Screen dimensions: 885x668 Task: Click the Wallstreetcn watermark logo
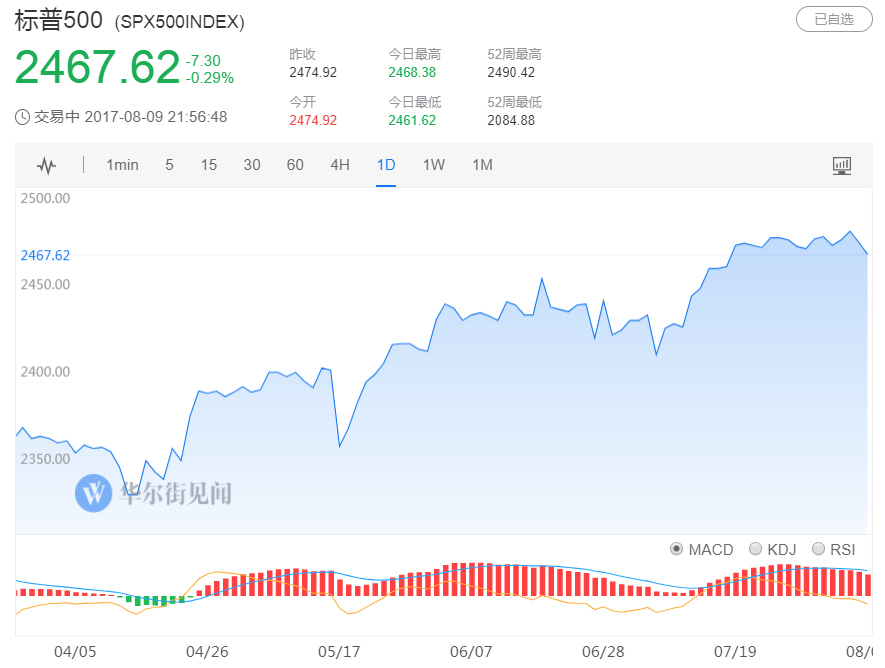[x=94, y=493]
